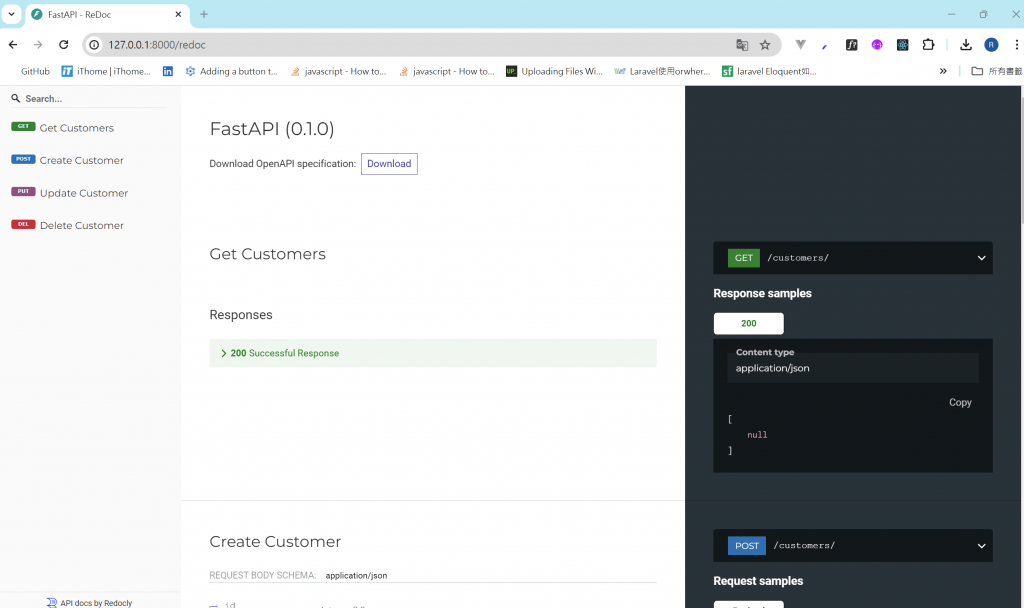Open the API docs by Redocly link

[x=89, y=603]
